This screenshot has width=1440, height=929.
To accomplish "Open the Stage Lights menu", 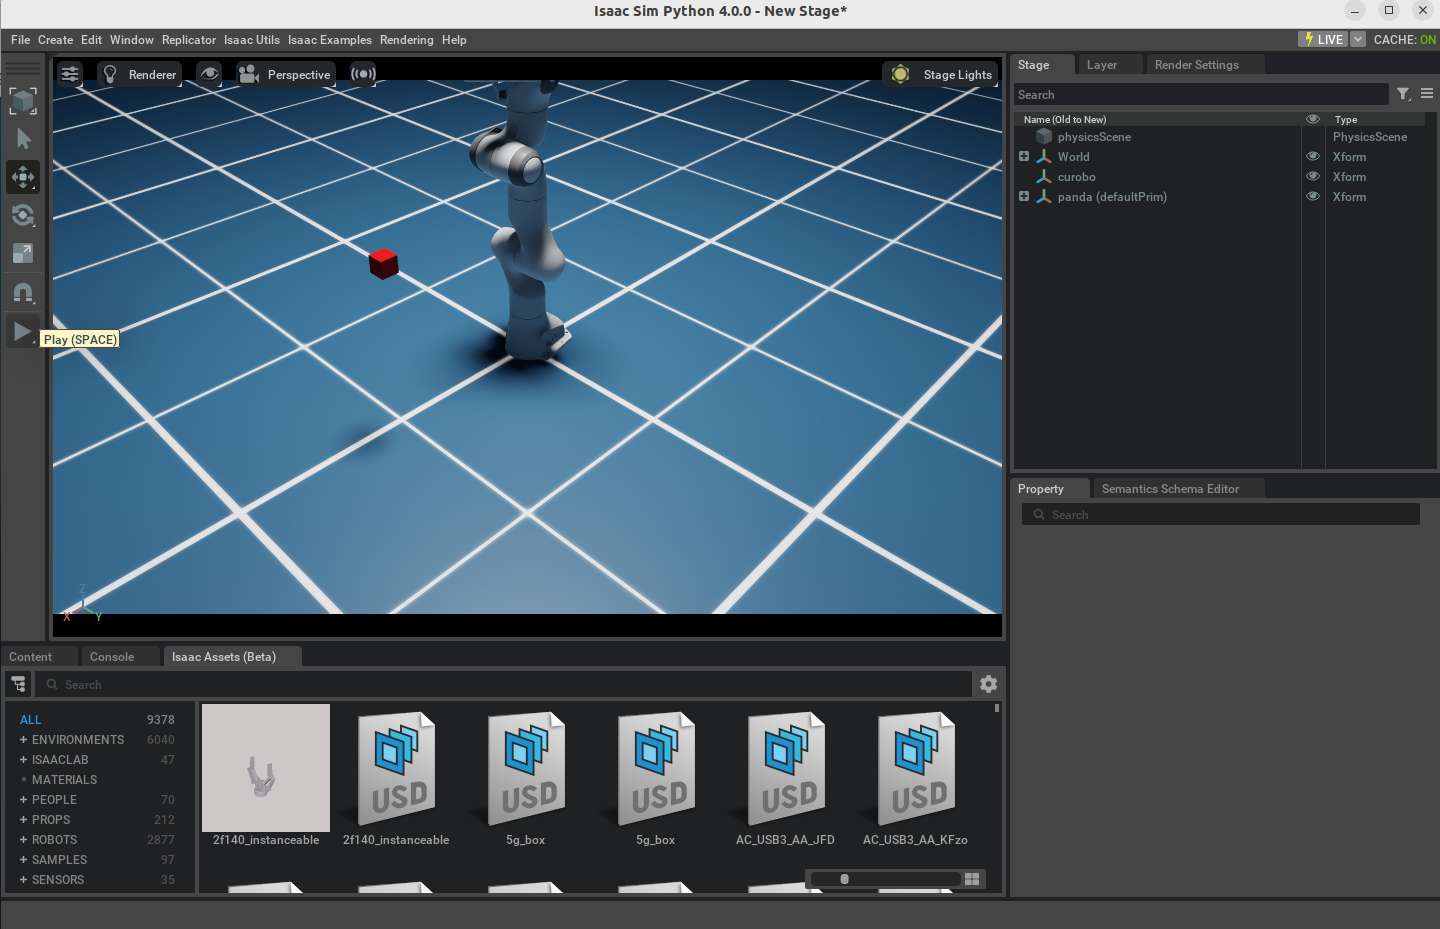I will click(941, 74).
